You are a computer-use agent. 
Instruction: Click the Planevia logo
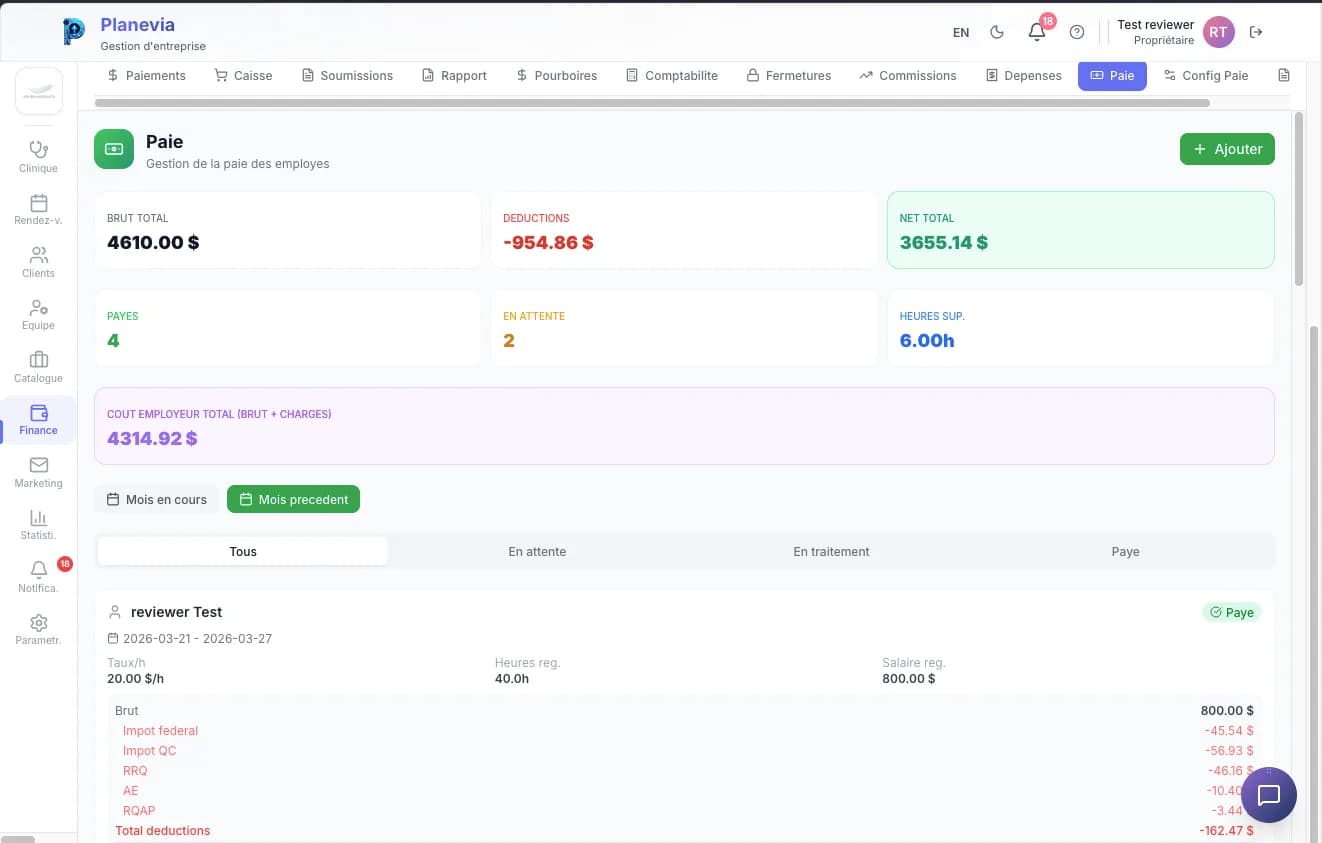[x=74, y=32]
